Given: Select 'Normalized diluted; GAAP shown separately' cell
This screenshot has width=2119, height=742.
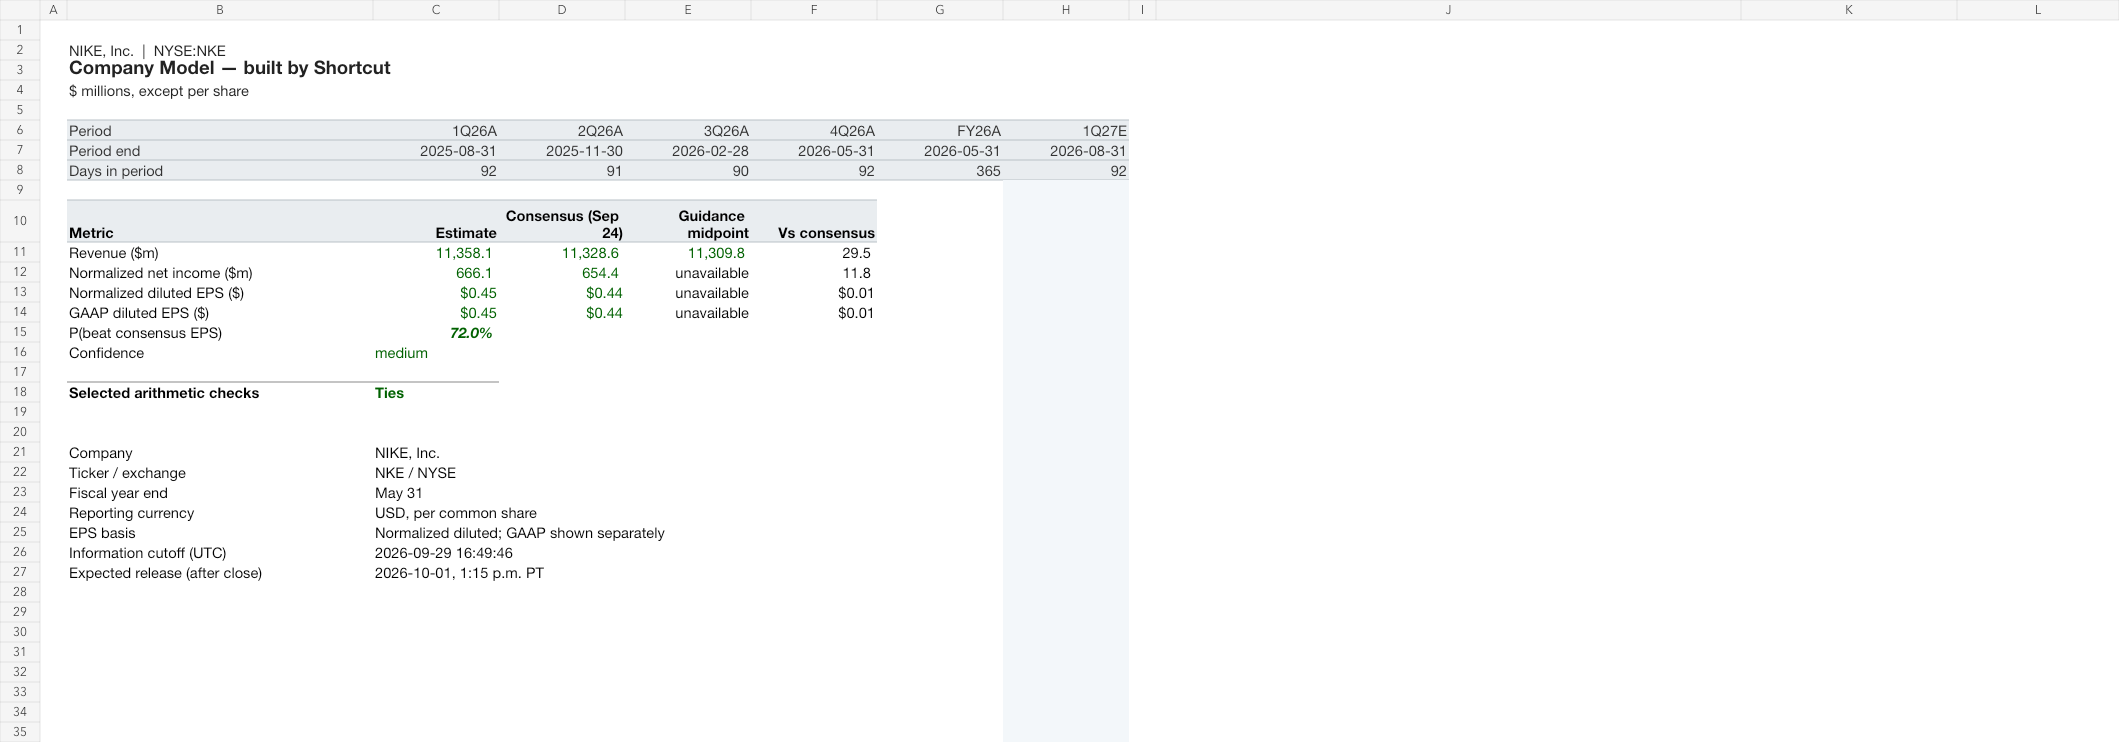Looking at the screenshot, I should coord(519,533).
